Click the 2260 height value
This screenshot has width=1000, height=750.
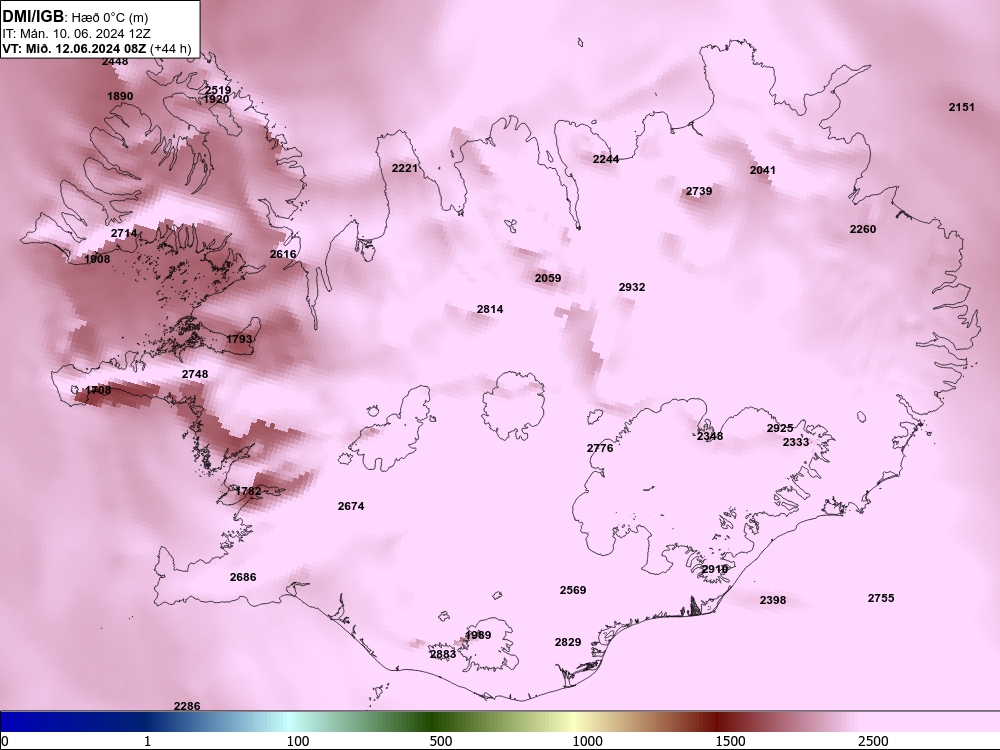coord(863,230)
